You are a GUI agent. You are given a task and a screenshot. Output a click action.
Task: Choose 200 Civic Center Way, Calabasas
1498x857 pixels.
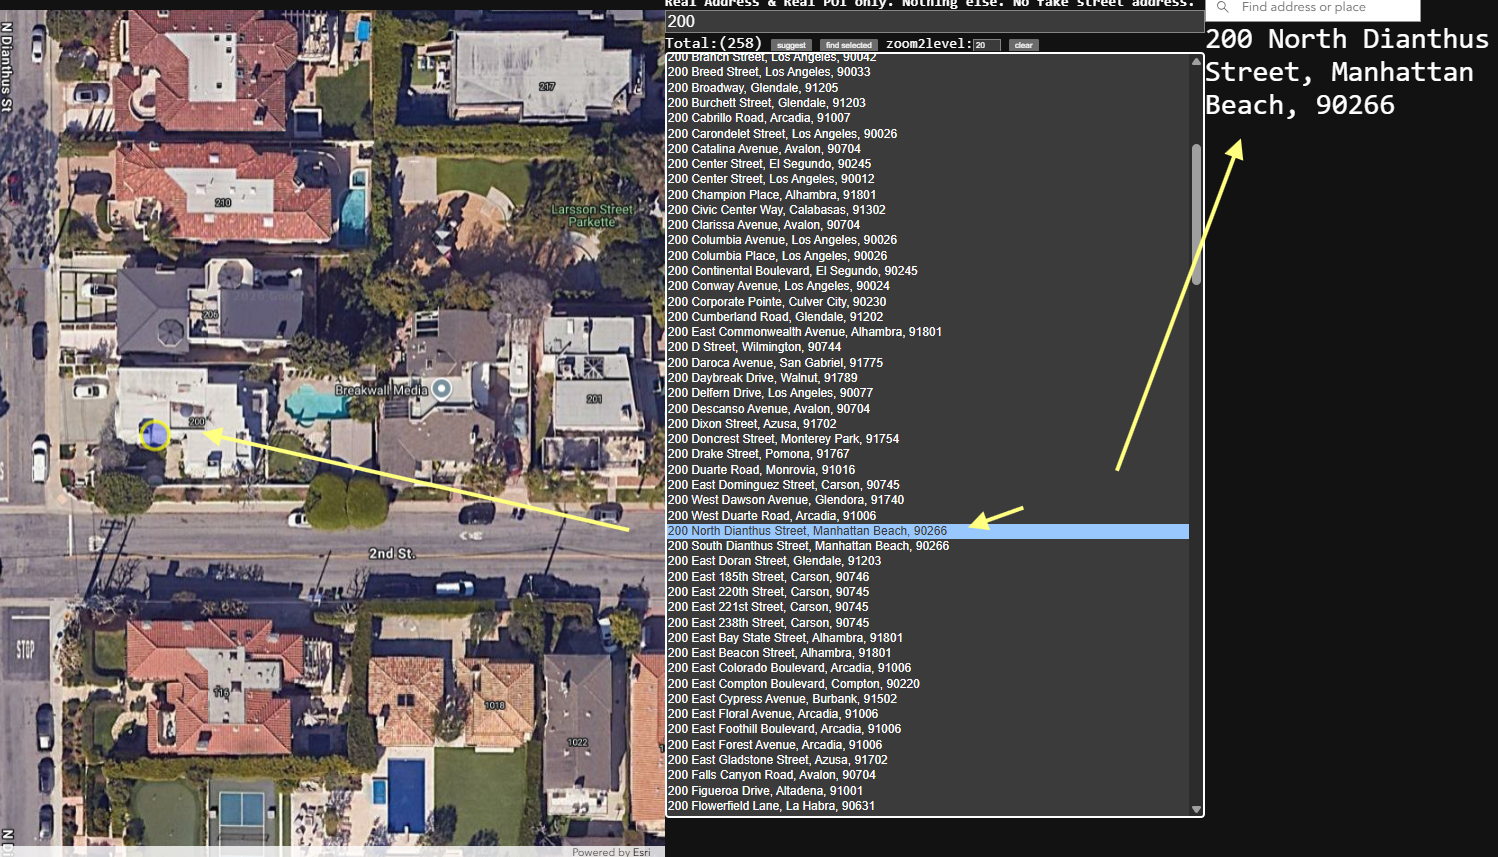click(776, 210)
